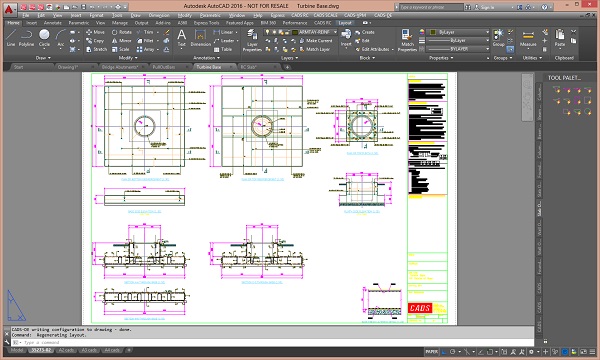Switch to the Manage ribbon tab
The width and height of the screenshot is (600, 360).
[120, 23]
